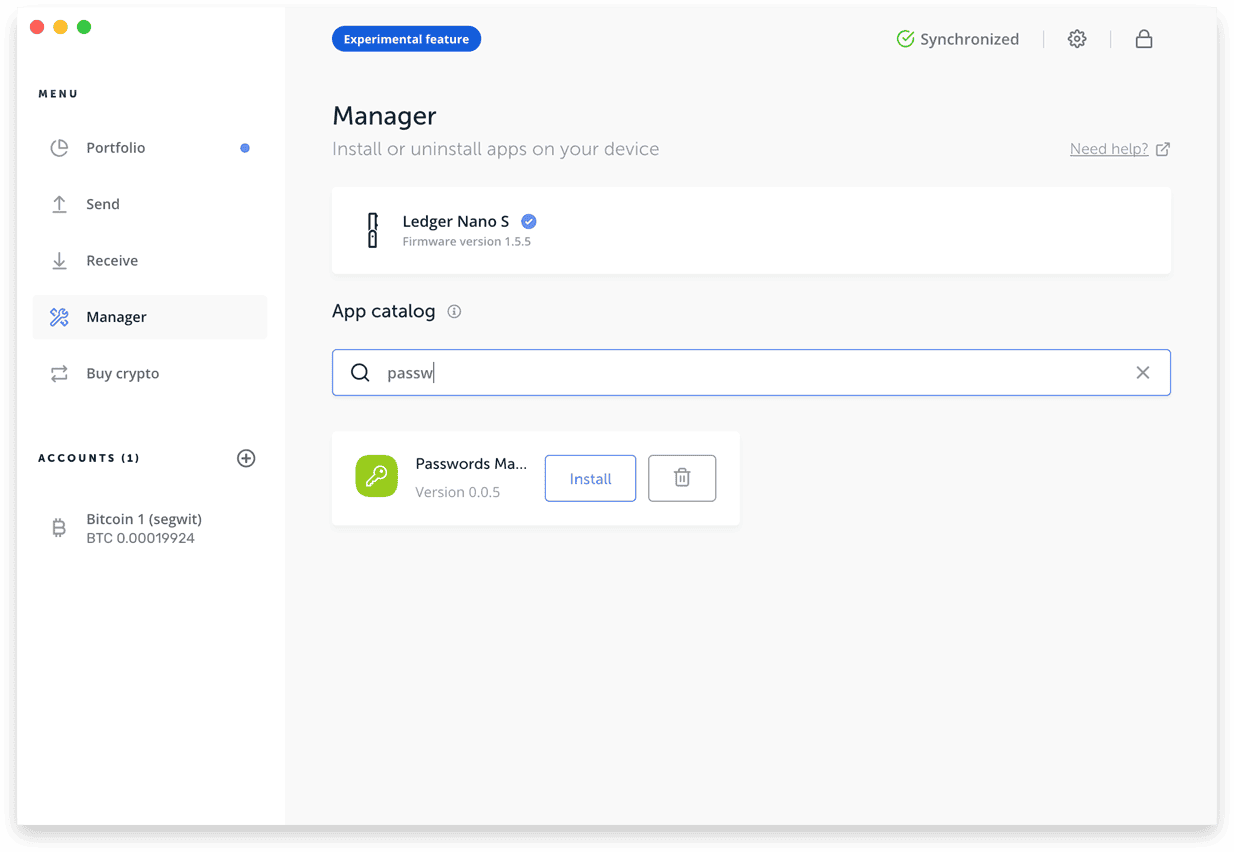Open the Send menu item
The image size is (1234, 852).
pos(150,204)
